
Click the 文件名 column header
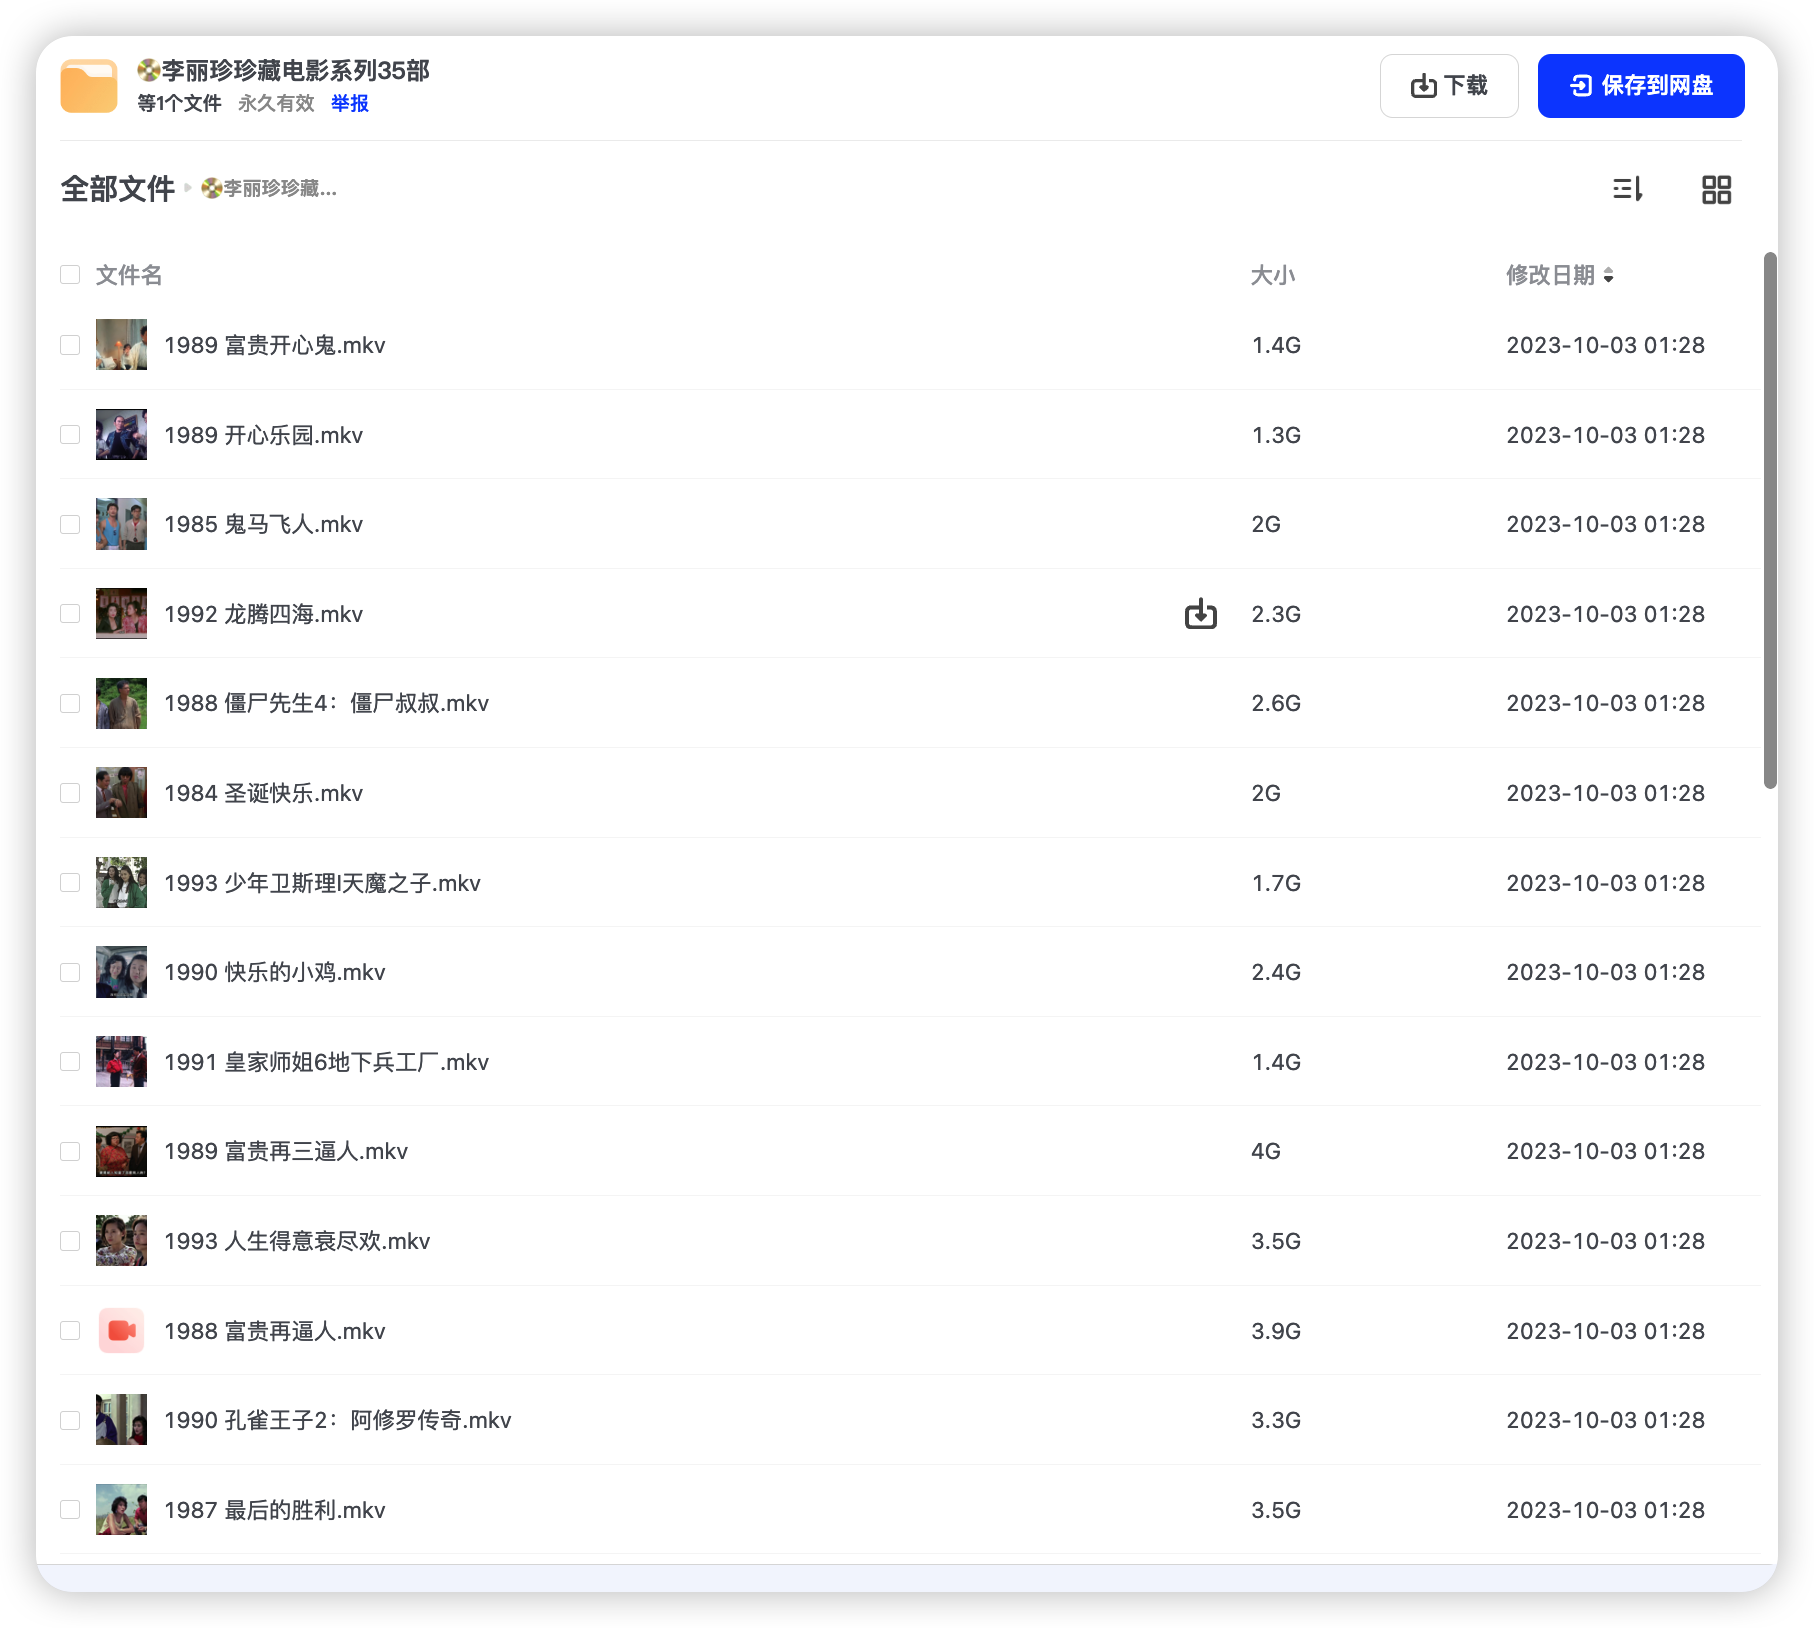pyautogui.click(x=129, y=275)
